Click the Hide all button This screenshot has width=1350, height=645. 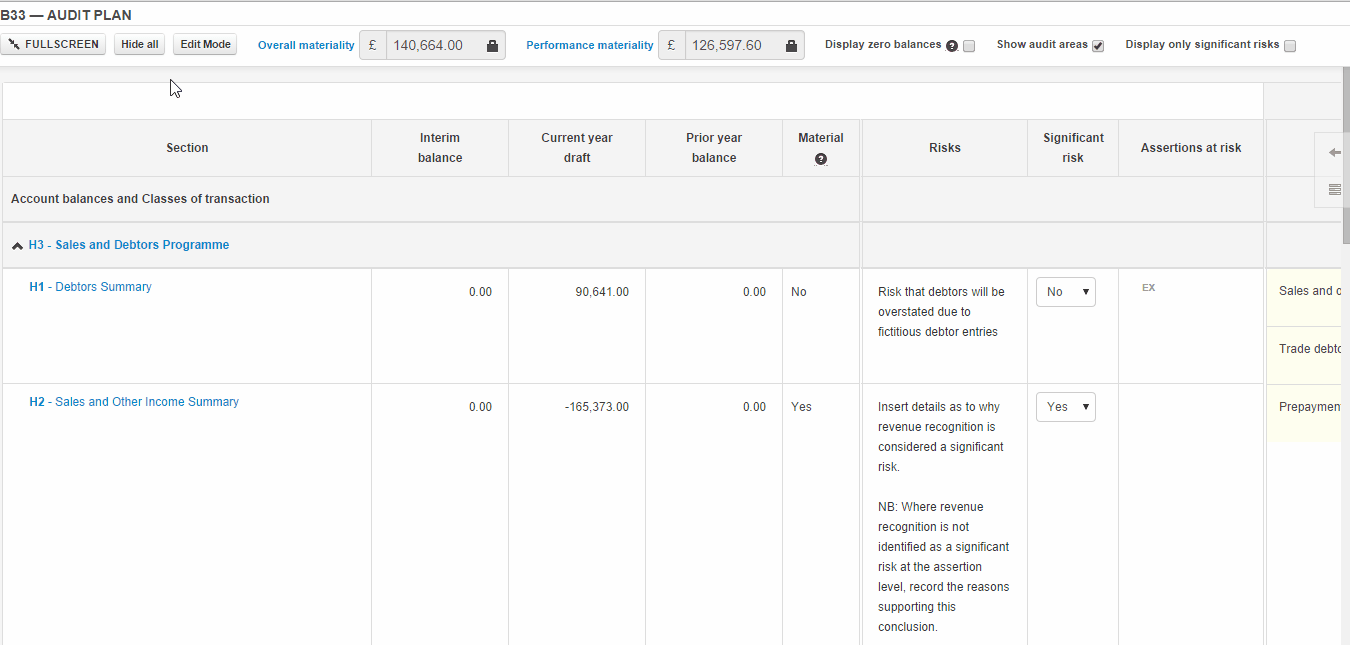click(x=139, y=45)
